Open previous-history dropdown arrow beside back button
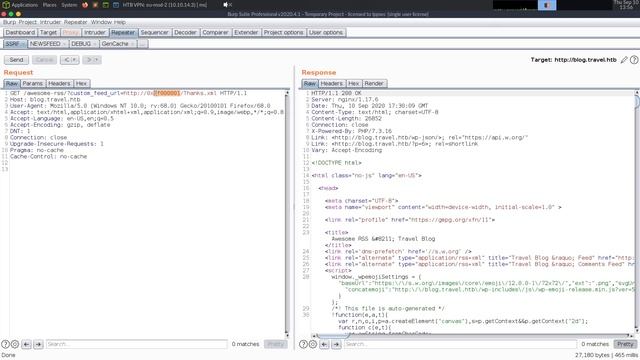Image resolution: width=640 pixels, height=360 pixels. pyautogui.click(x=75, y=60)
